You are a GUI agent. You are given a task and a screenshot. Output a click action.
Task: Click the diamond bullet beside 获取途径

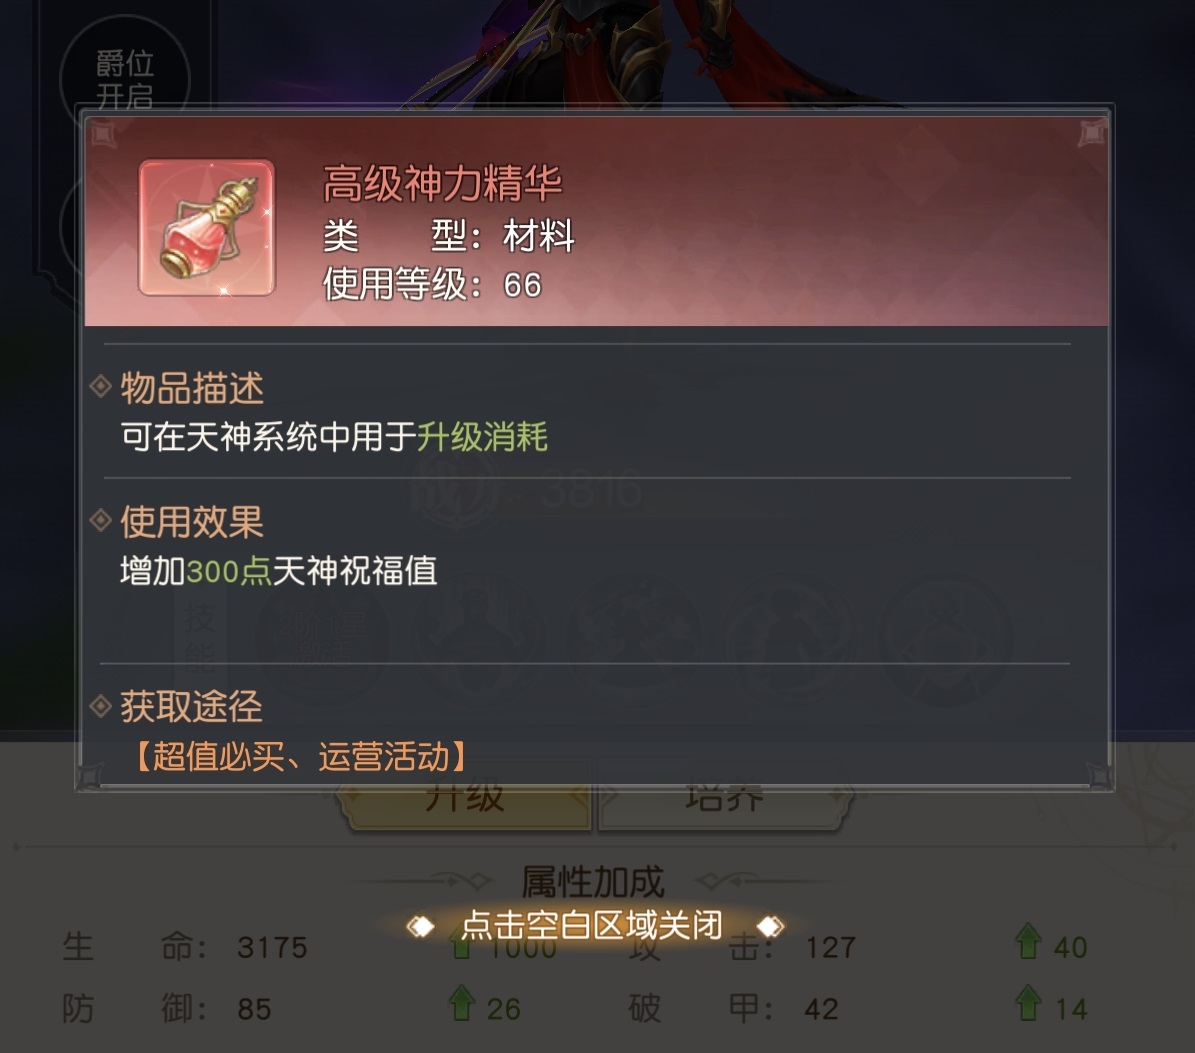(101, 706)
